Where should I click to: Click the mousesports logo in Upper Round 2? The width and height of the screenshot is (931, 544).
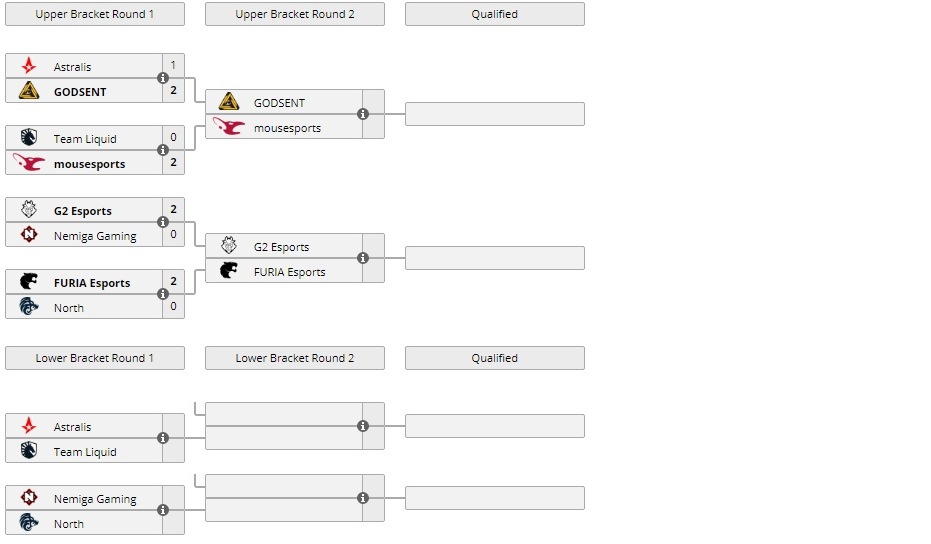tap(229, 127)
